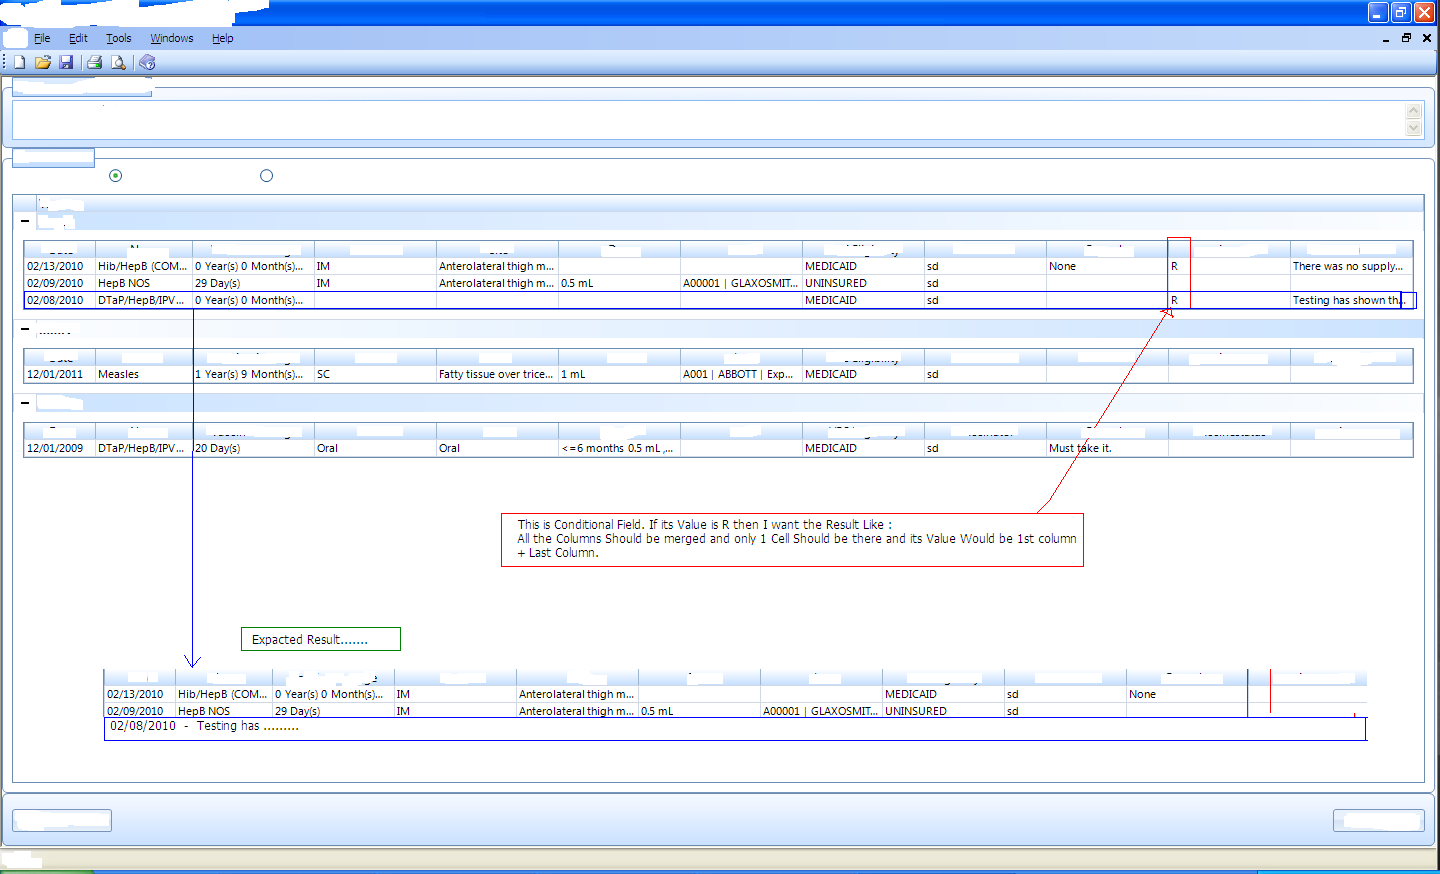Open the Tools menu
Viewport: 1440px width, 874px height.
pos(119,38)
